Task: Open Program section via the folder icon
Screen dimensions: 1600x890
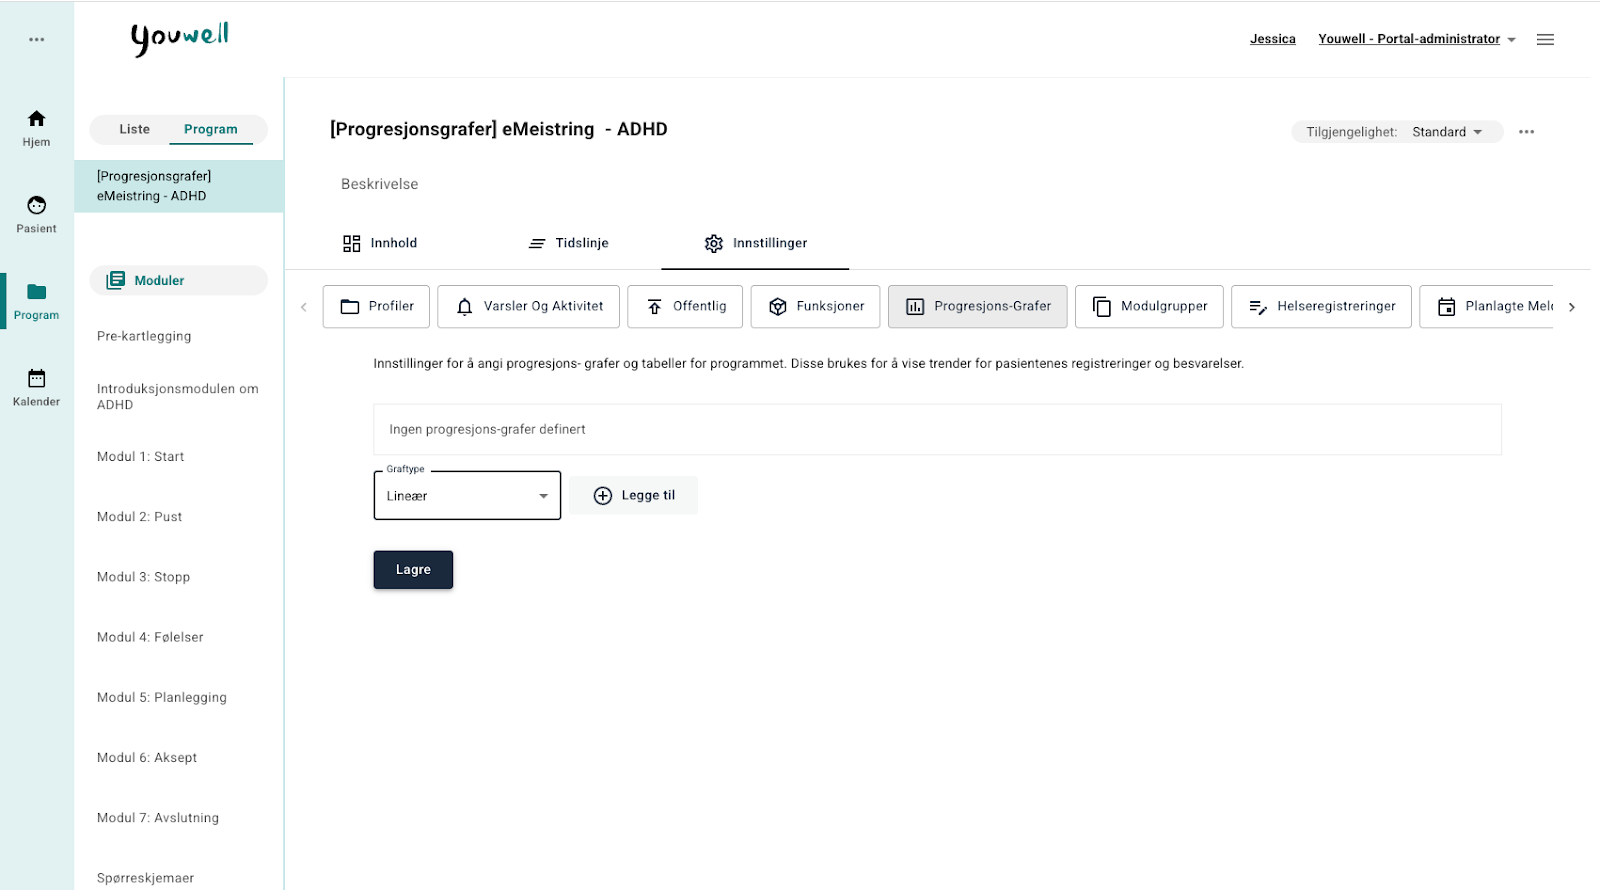Action: click(x=37, y=292)
